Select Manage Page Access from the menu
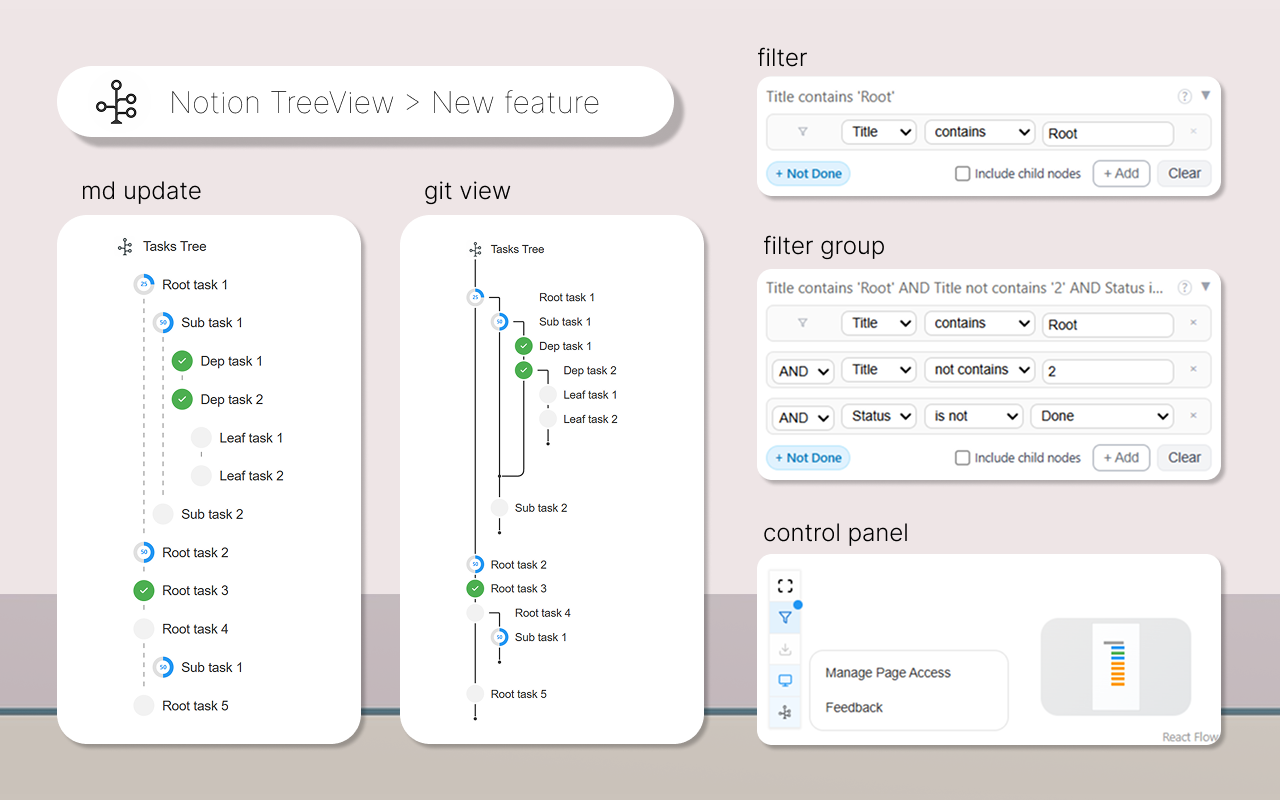This screenshot has width=1280, height=800. [888, 673]
